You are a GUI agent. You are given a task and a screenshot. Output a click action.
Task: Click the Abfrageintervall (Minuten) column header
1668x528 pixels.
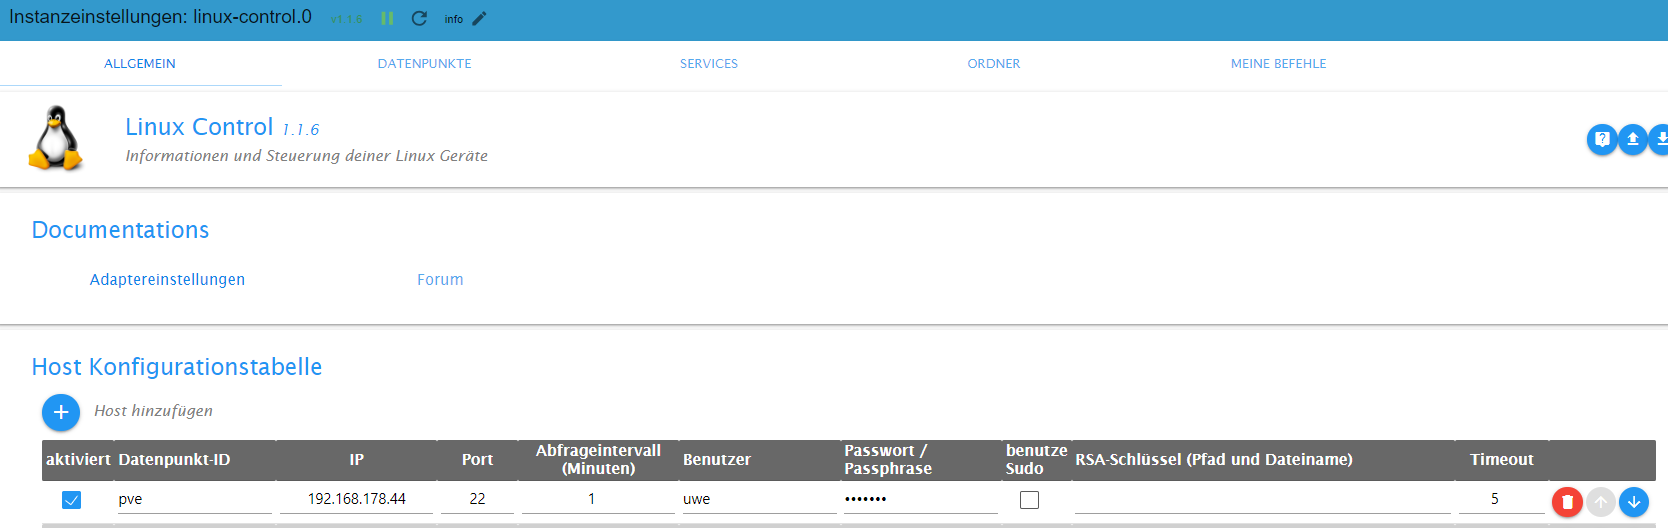pos(598,460)
